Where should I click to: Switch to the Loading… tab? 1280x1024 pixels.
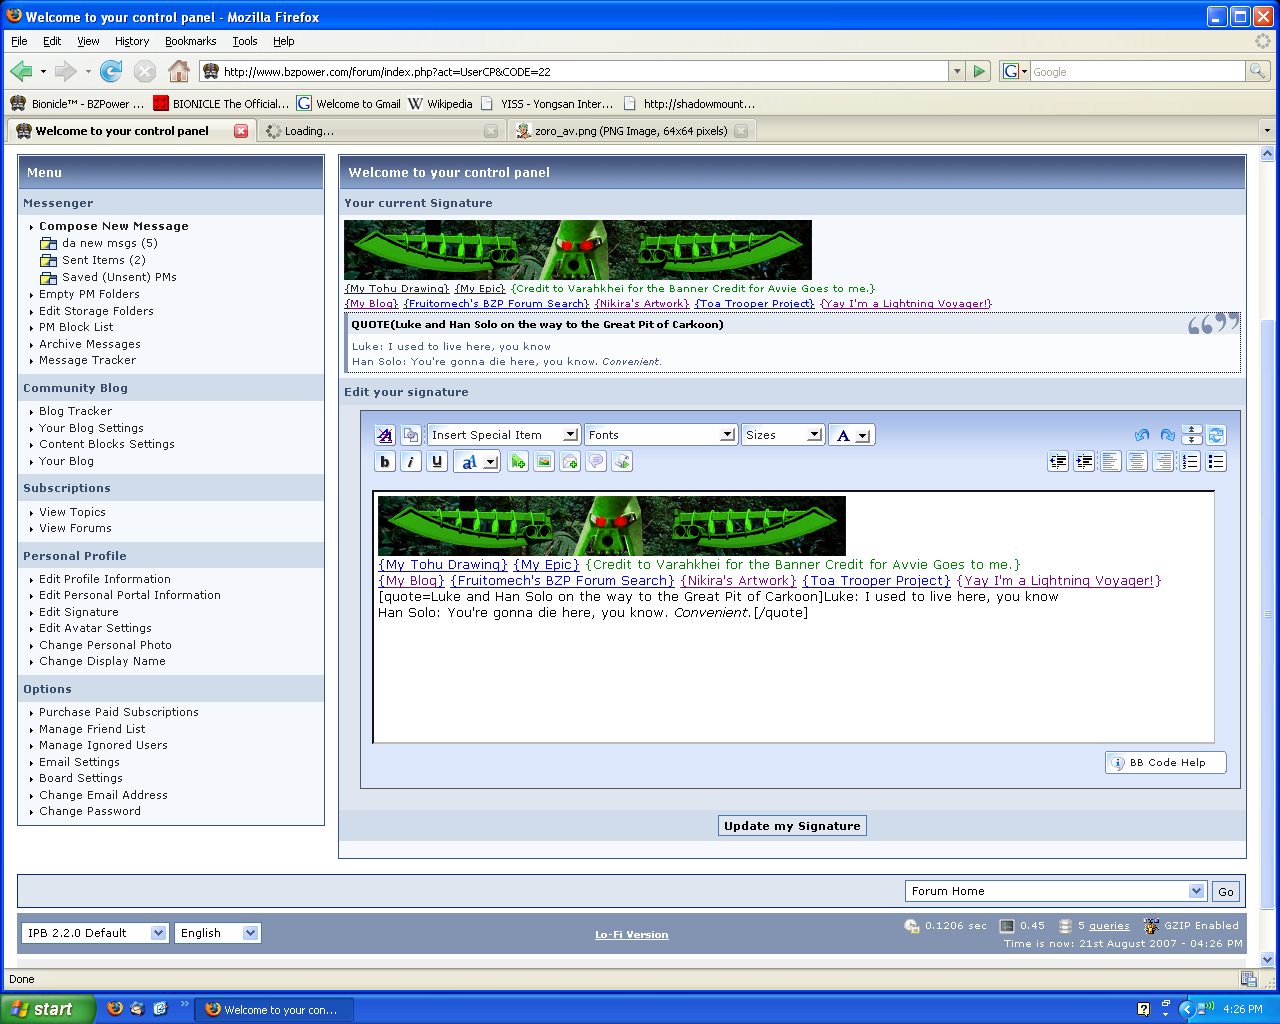point(381,131)
